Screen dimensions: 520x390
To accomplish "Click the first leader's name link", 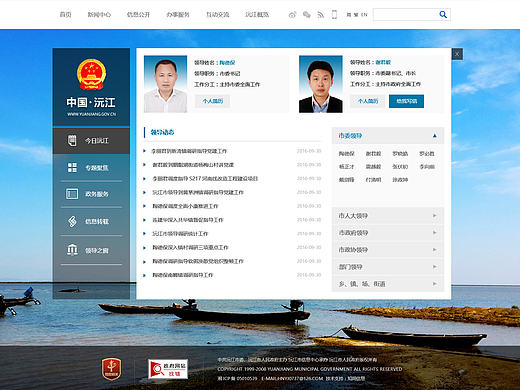I will click(x=227, y=62).
